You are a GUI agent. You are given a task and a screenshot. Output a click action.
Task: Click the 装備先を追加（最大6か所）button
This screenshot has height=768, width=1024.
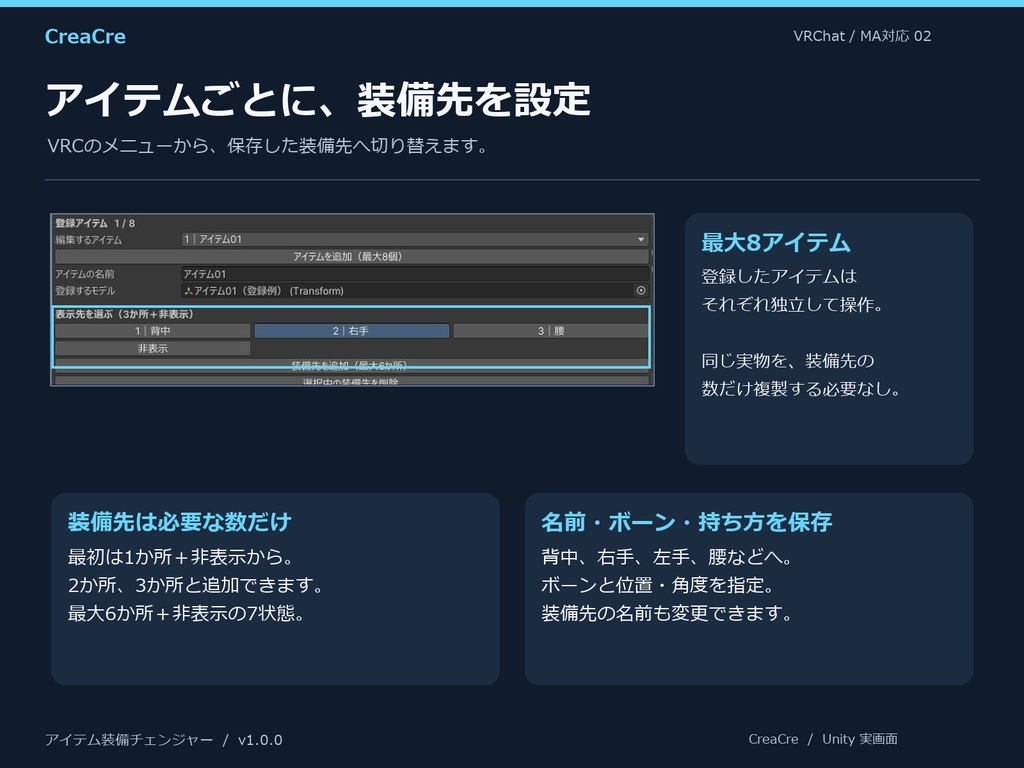352,365
